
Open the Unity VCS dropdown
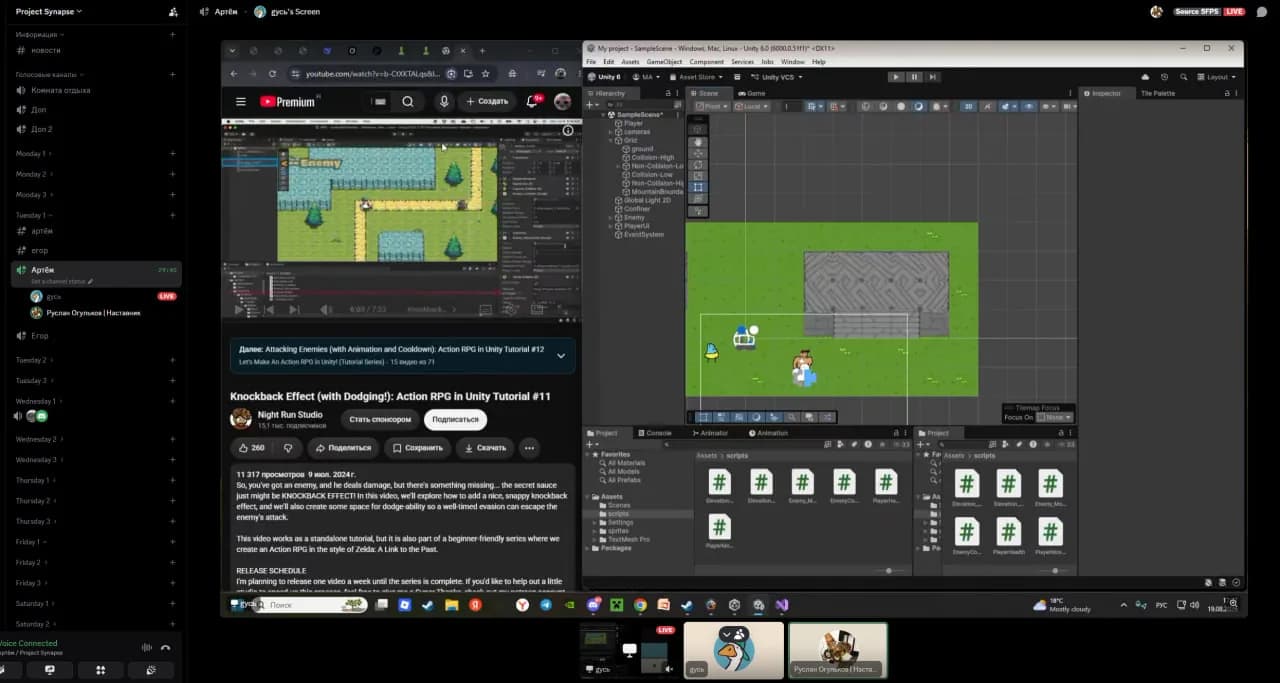(776, 77)
